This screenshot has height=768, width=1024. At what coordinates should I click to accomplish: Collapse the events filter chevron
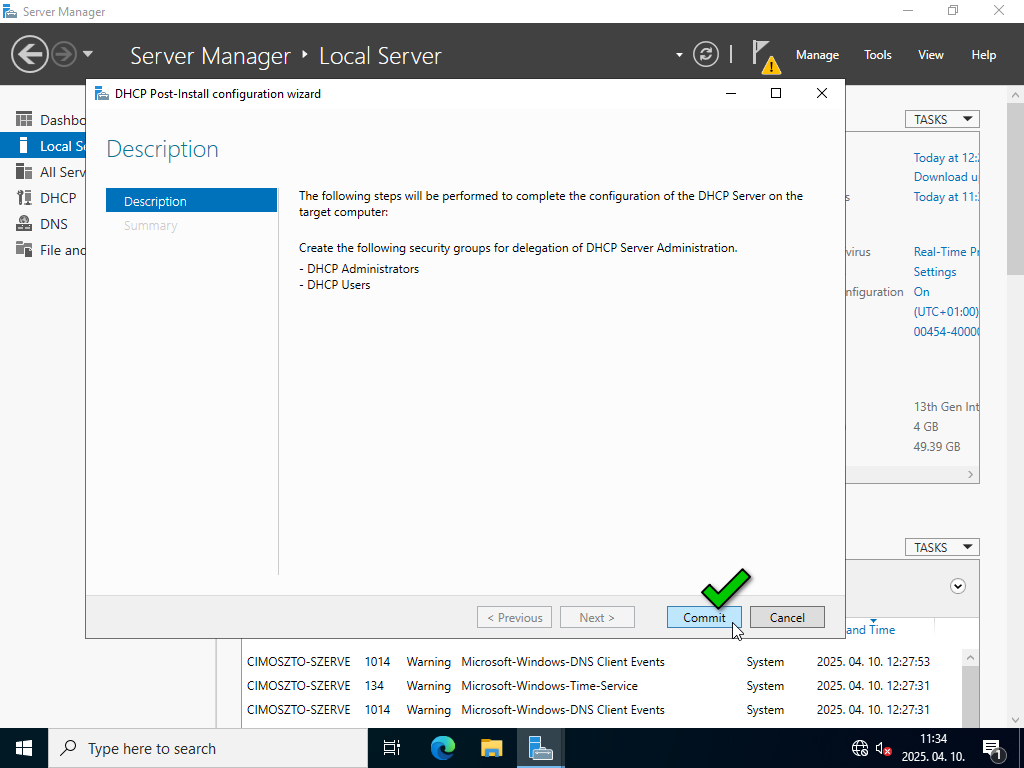(958, 586)
